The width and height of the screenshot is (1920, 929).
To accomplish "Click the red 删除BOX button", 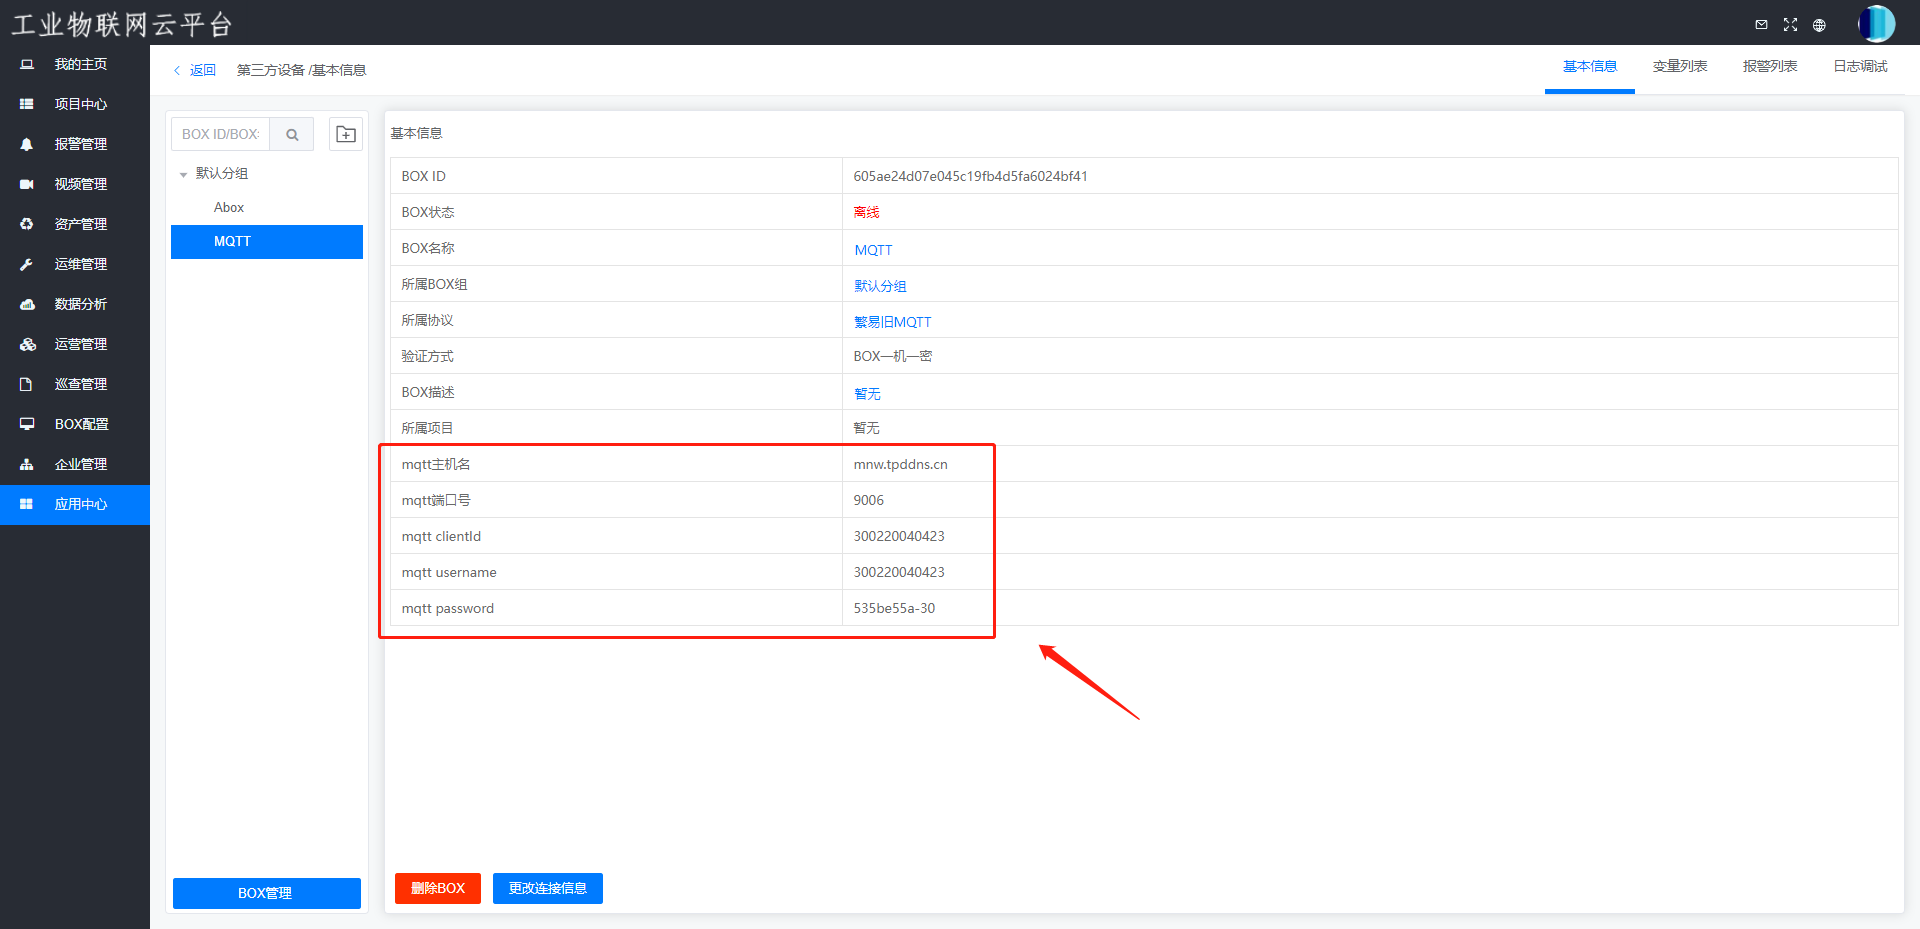I will tap(437, 888).
